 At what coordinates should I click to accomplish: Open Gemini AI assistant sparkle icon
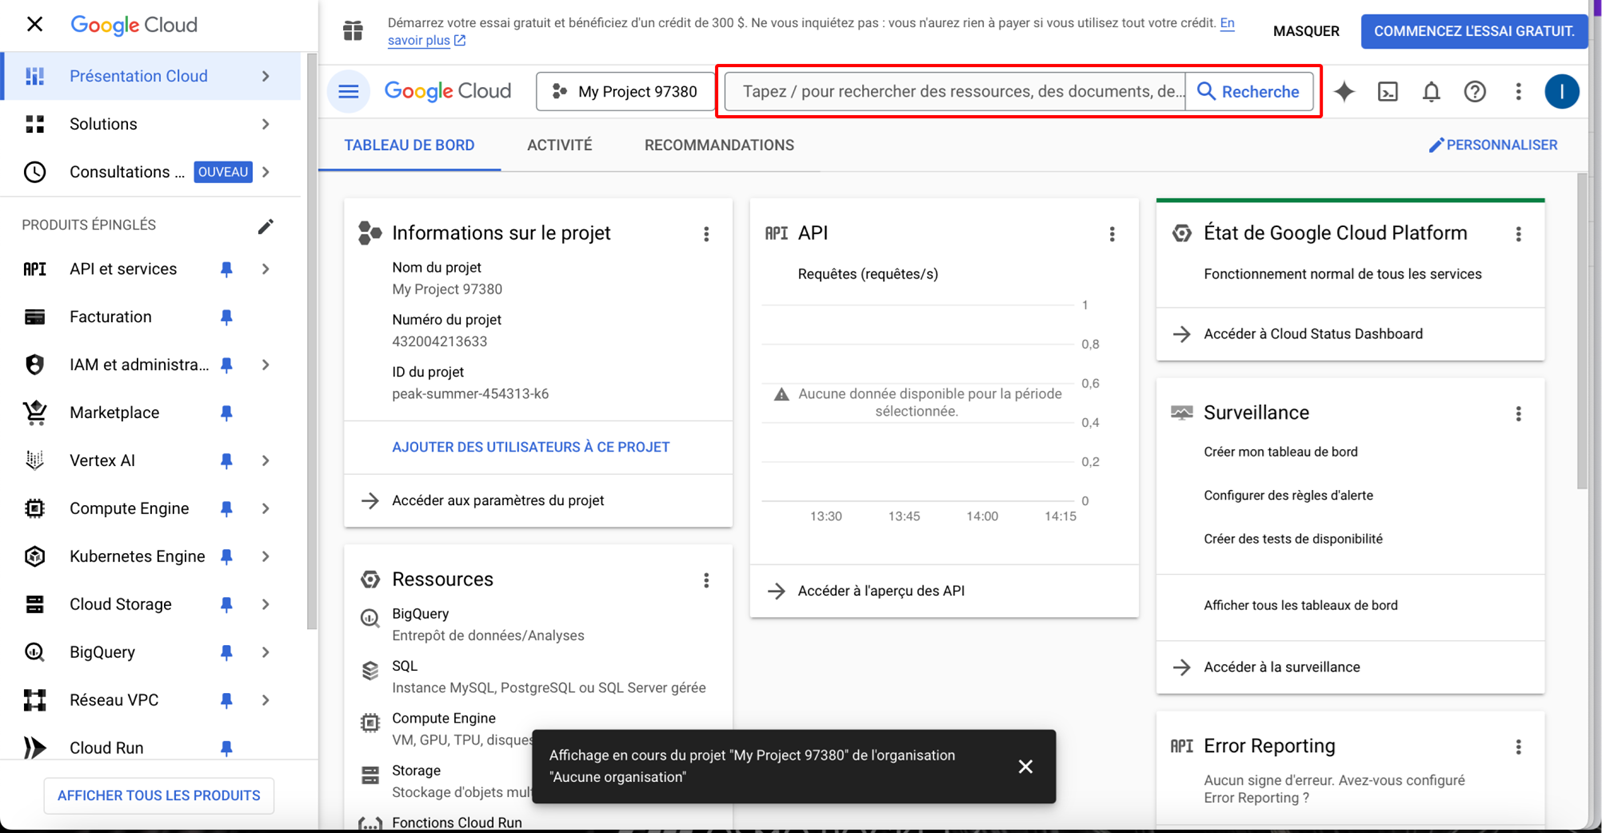click(x=1344, y=92)
